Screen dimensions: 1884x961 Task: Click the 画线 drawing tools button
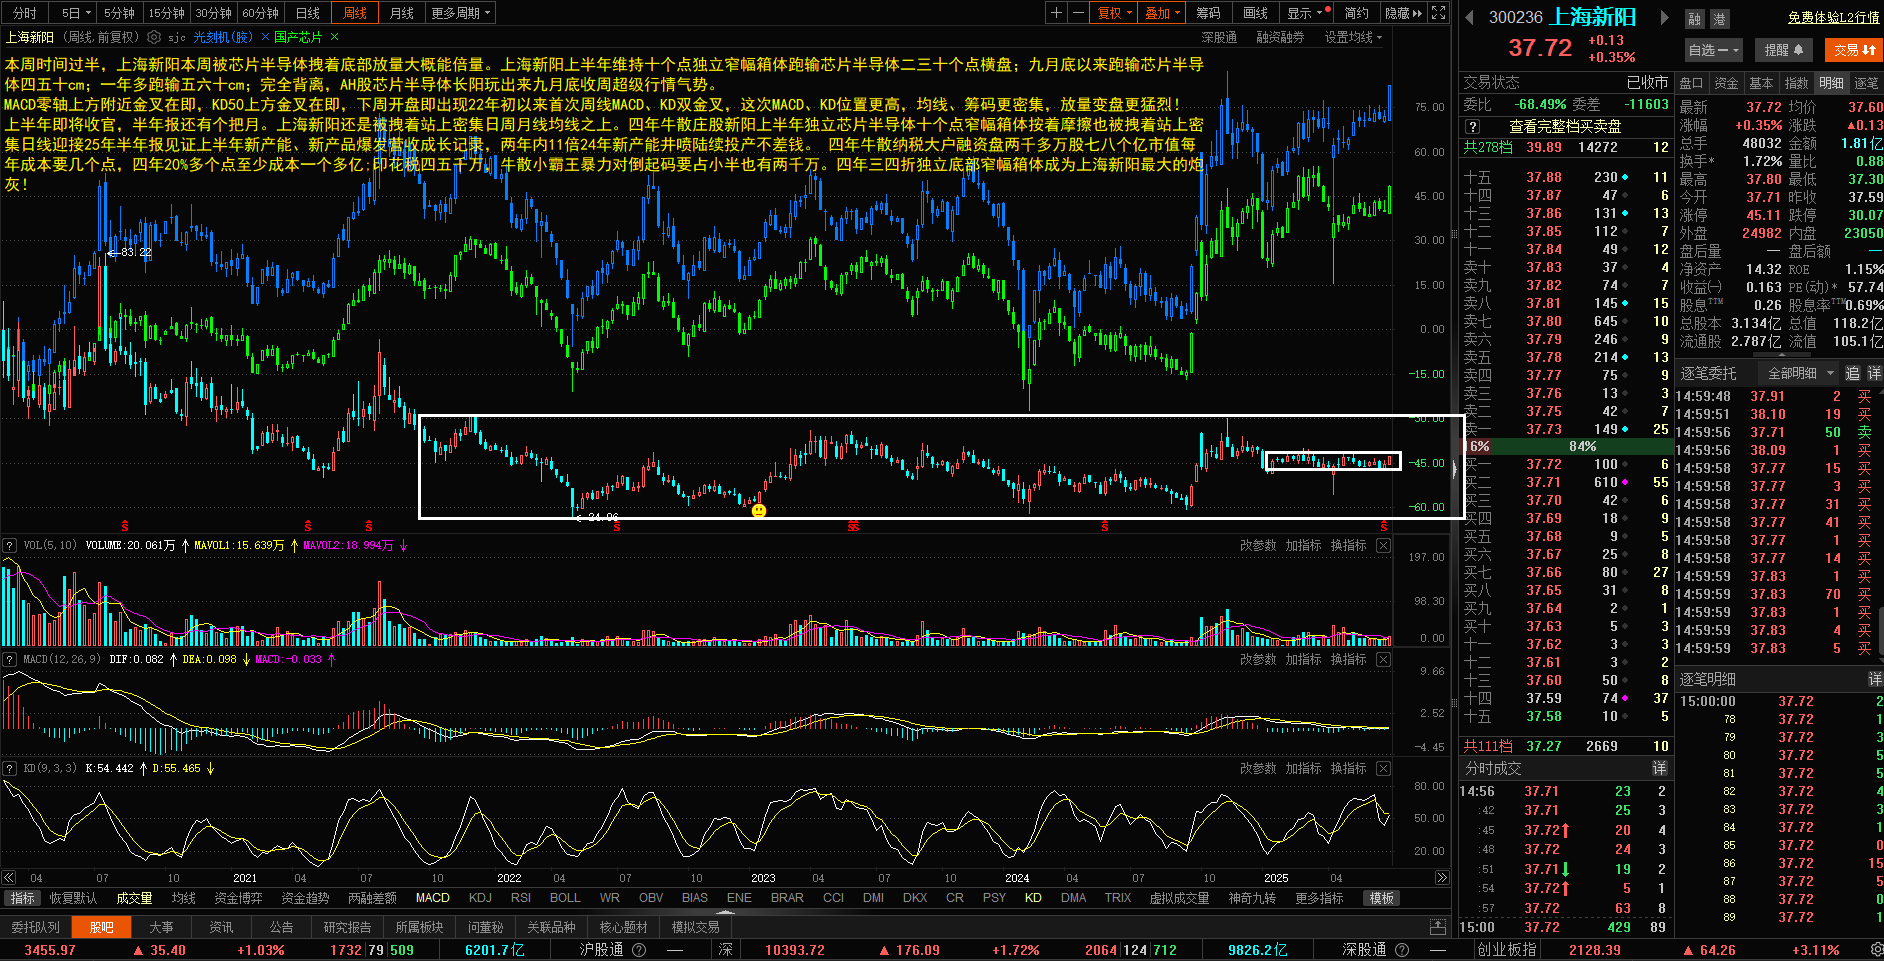(x=1255, y=13)
